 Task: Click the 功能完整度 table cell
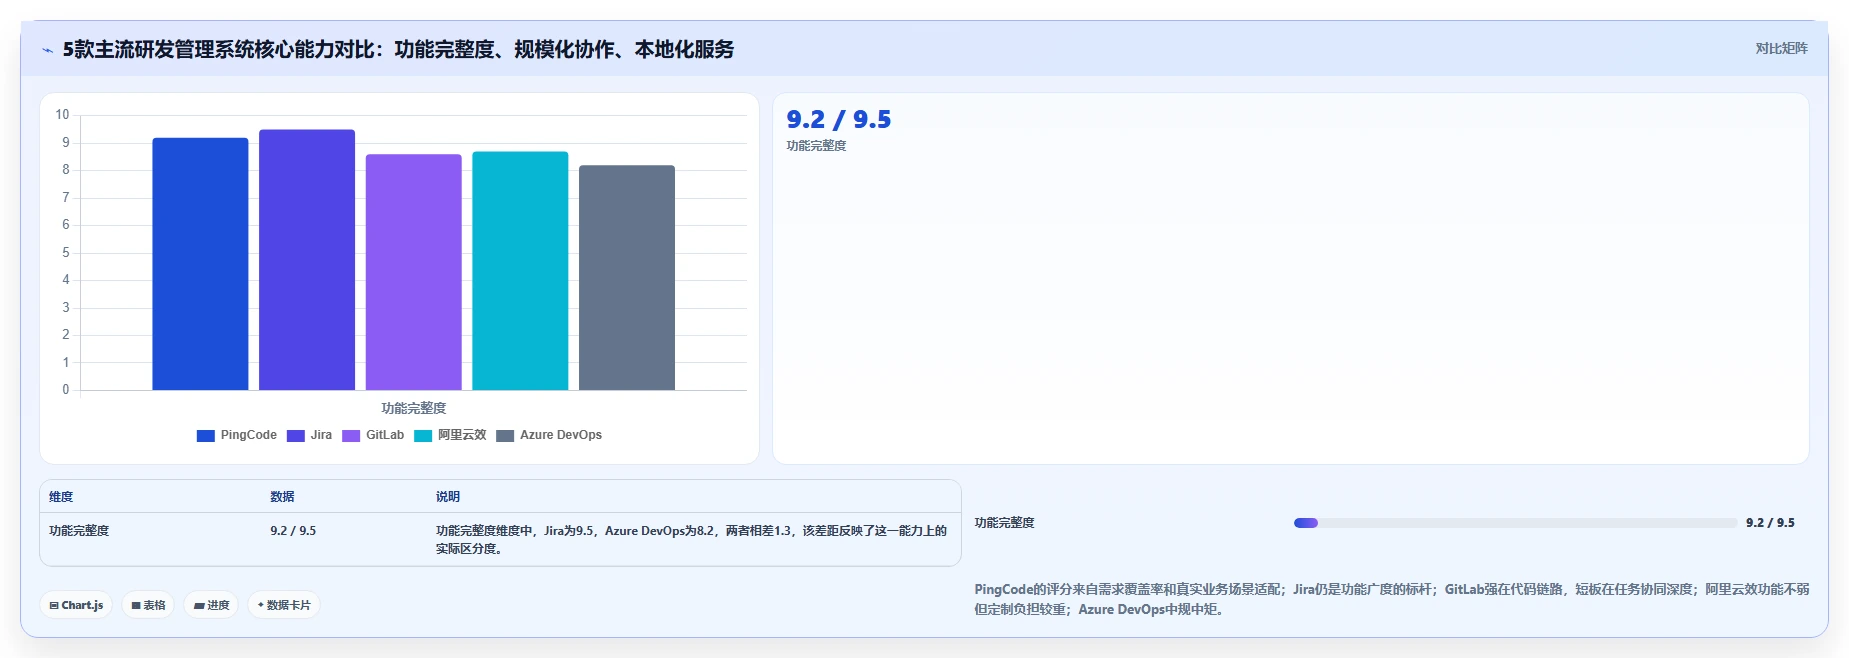point(79,531)
